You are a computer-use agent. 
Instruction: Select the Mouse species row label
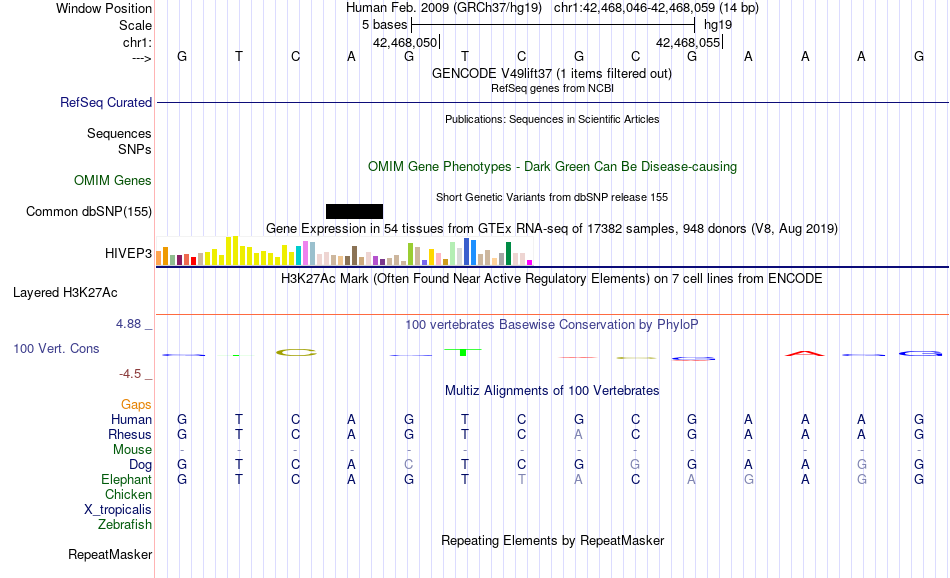click(x=132, y=450)
